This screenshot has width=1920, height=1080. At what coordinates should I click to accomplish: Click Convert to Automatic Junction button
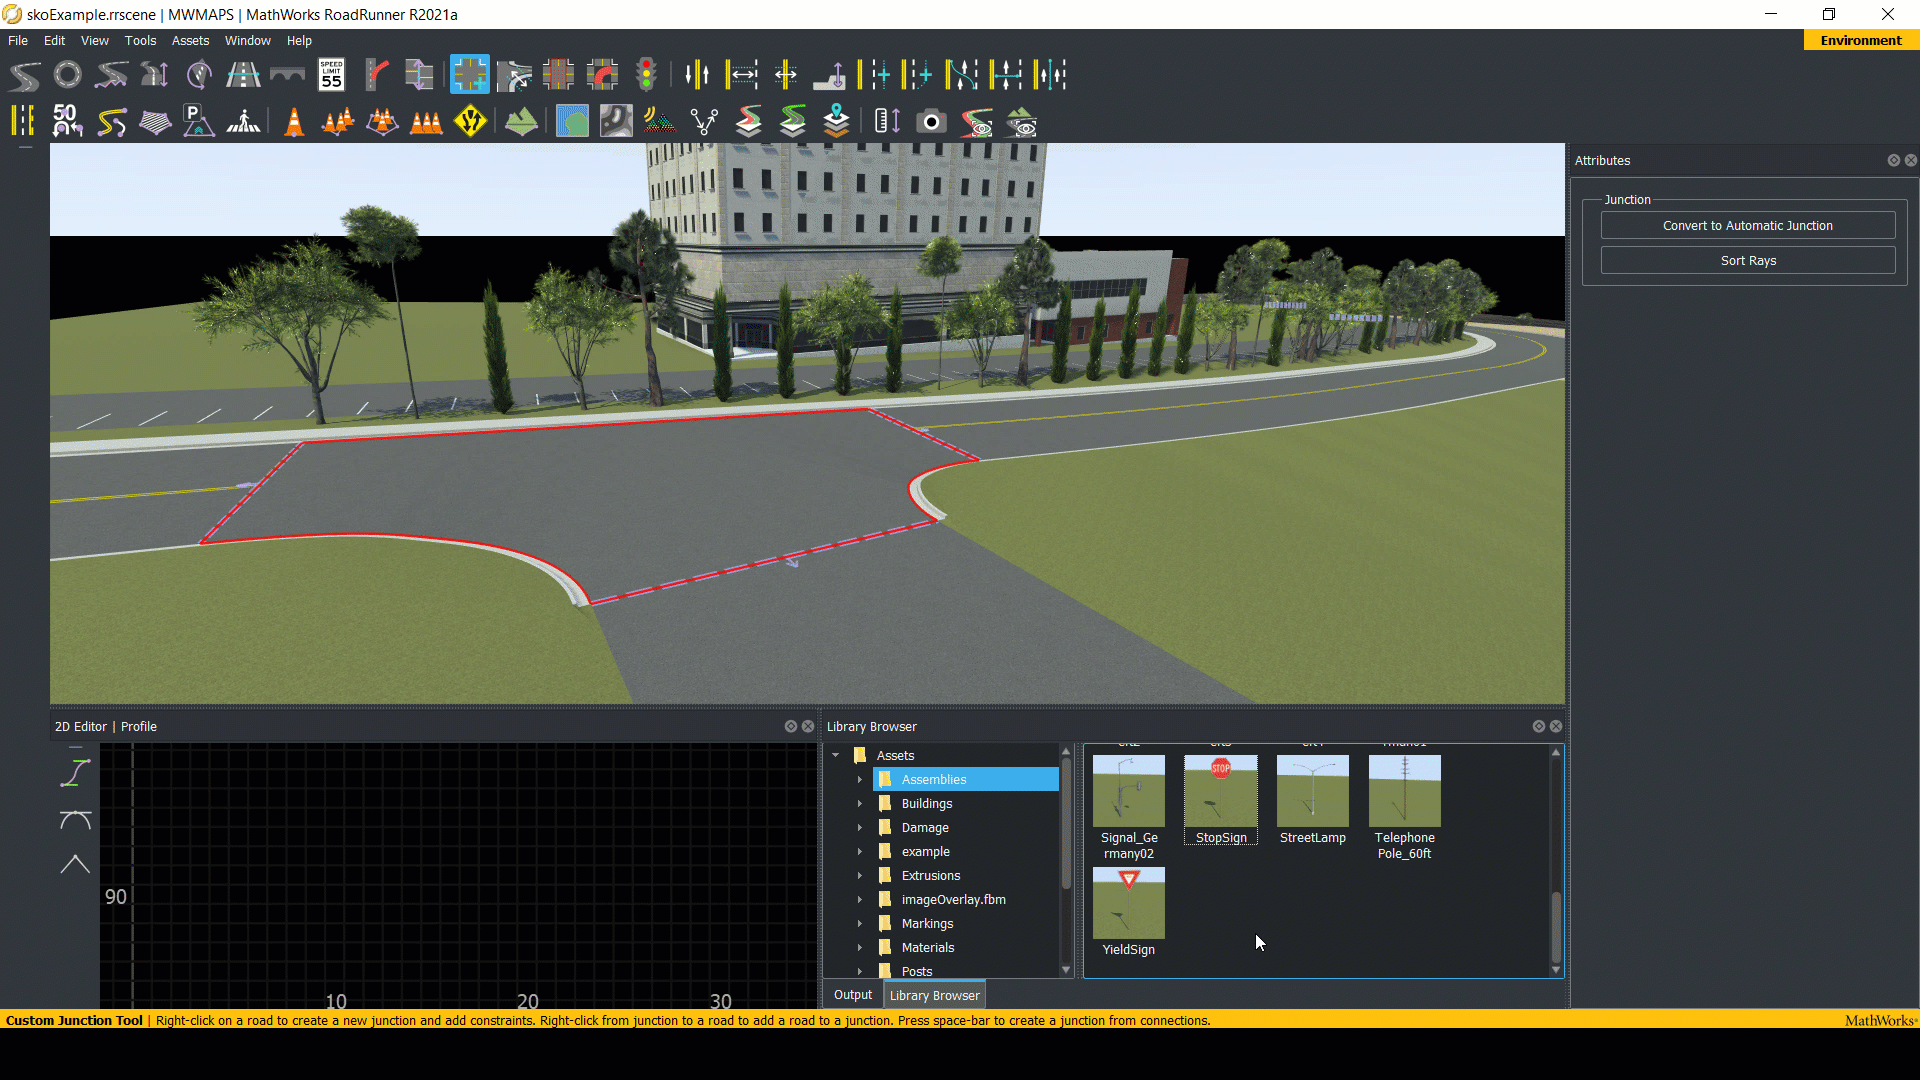coord(1747,226)
